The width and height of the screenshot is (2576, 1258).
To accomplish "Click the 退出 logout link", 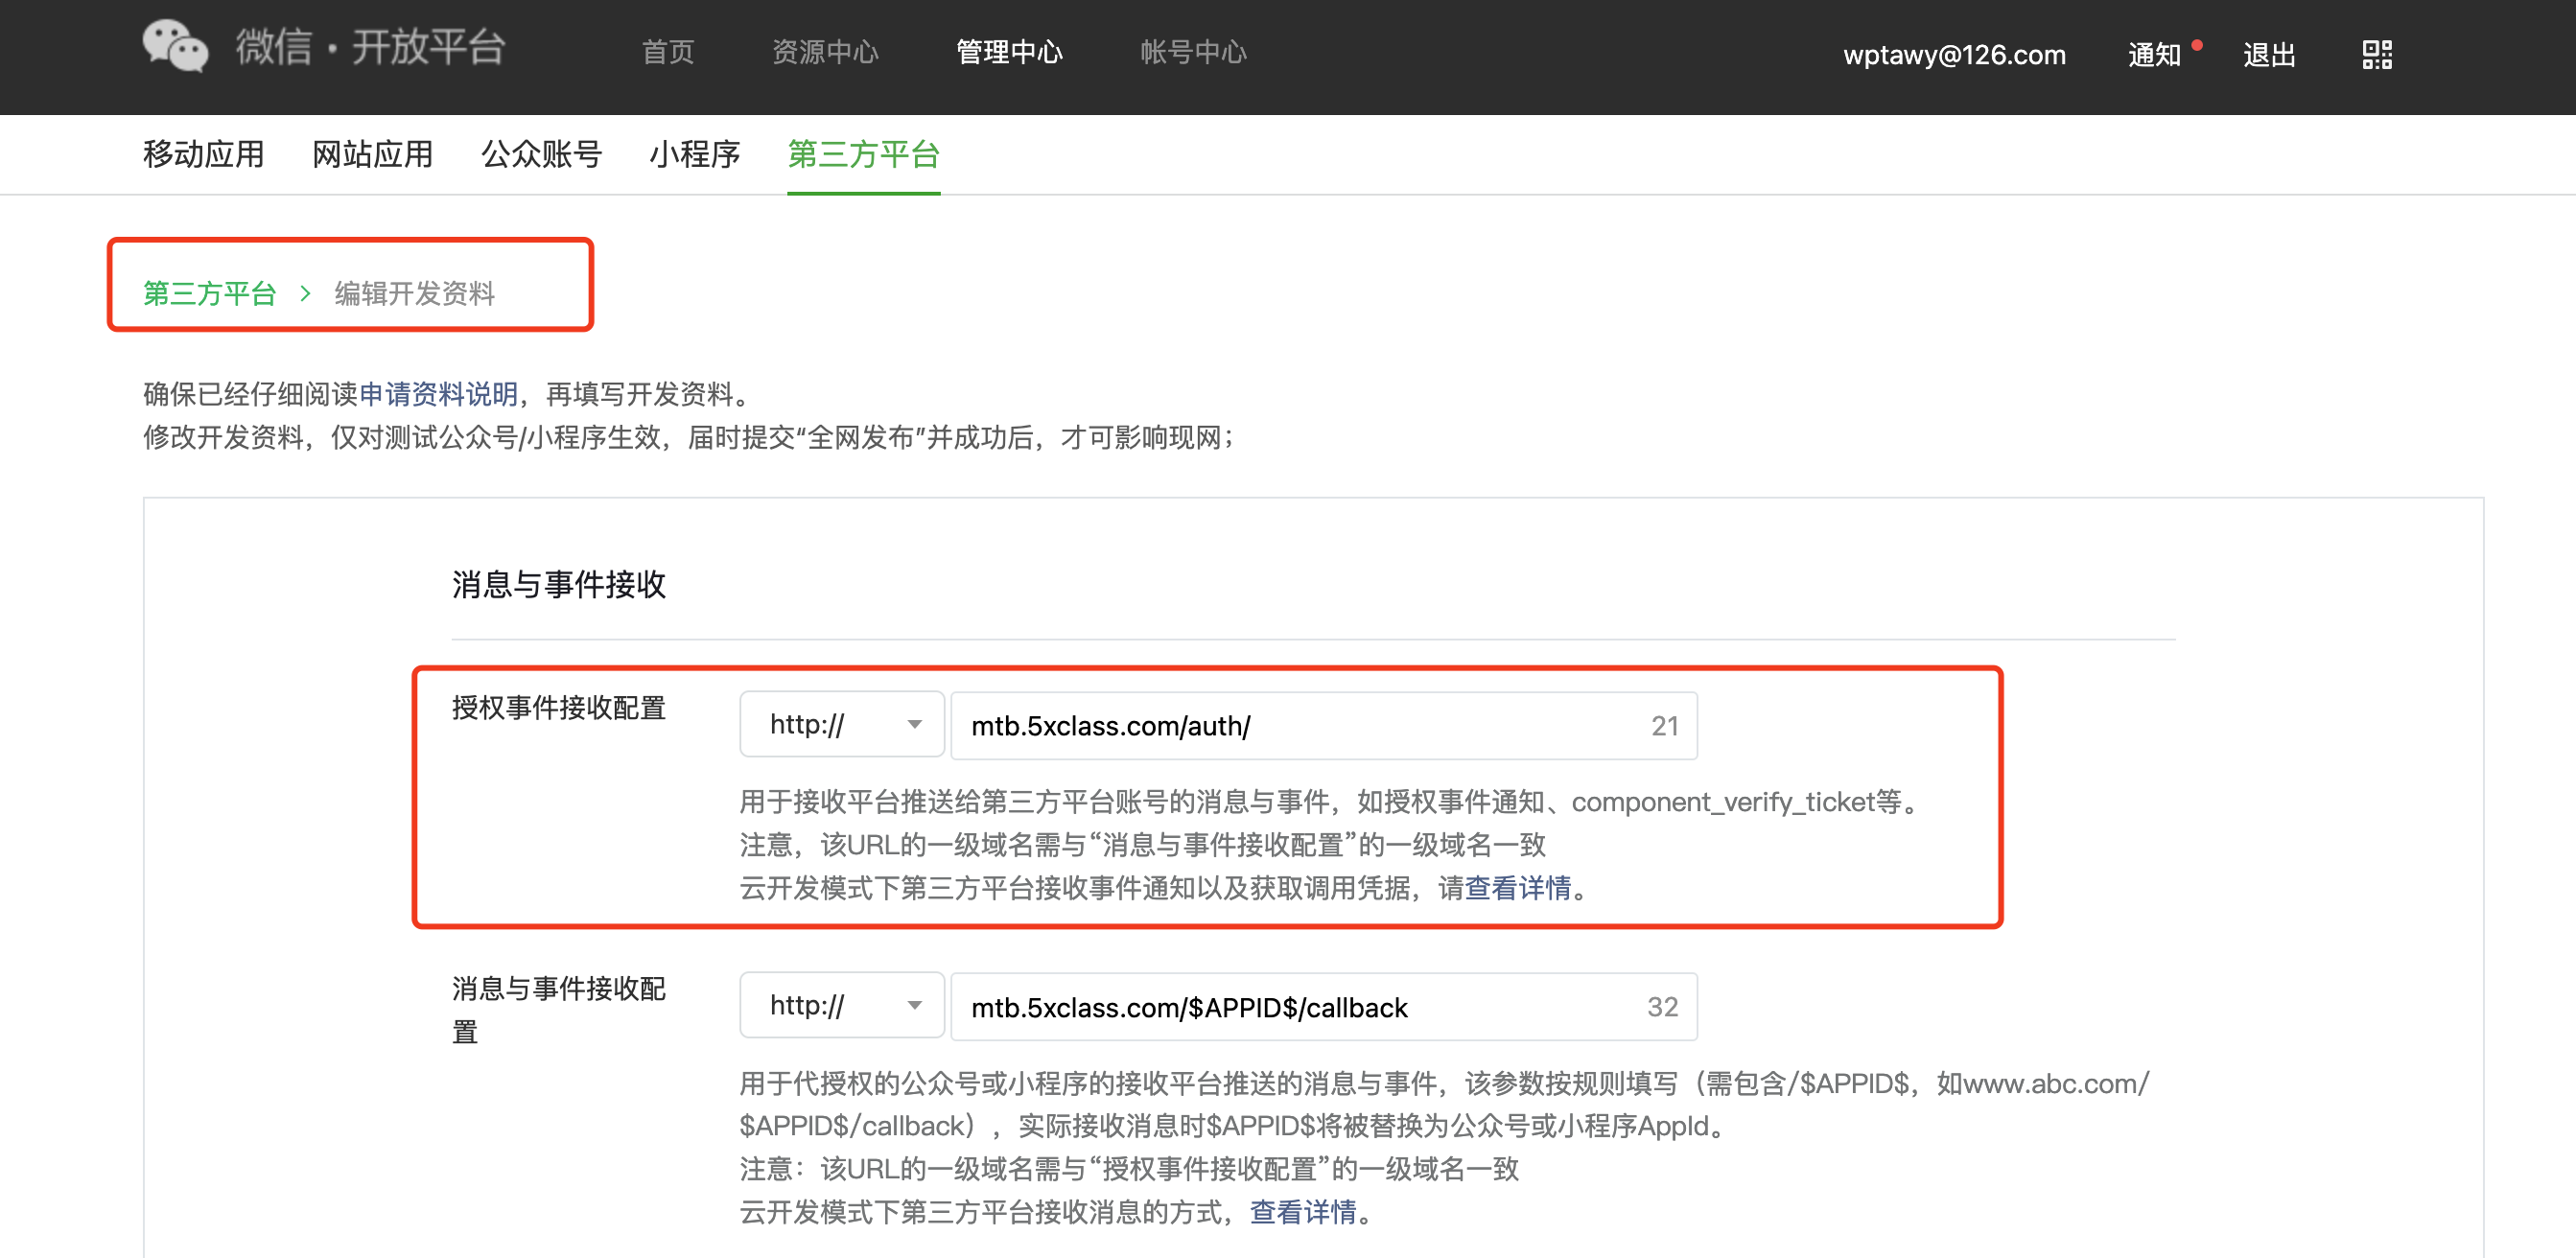I will pos(2268,54).
